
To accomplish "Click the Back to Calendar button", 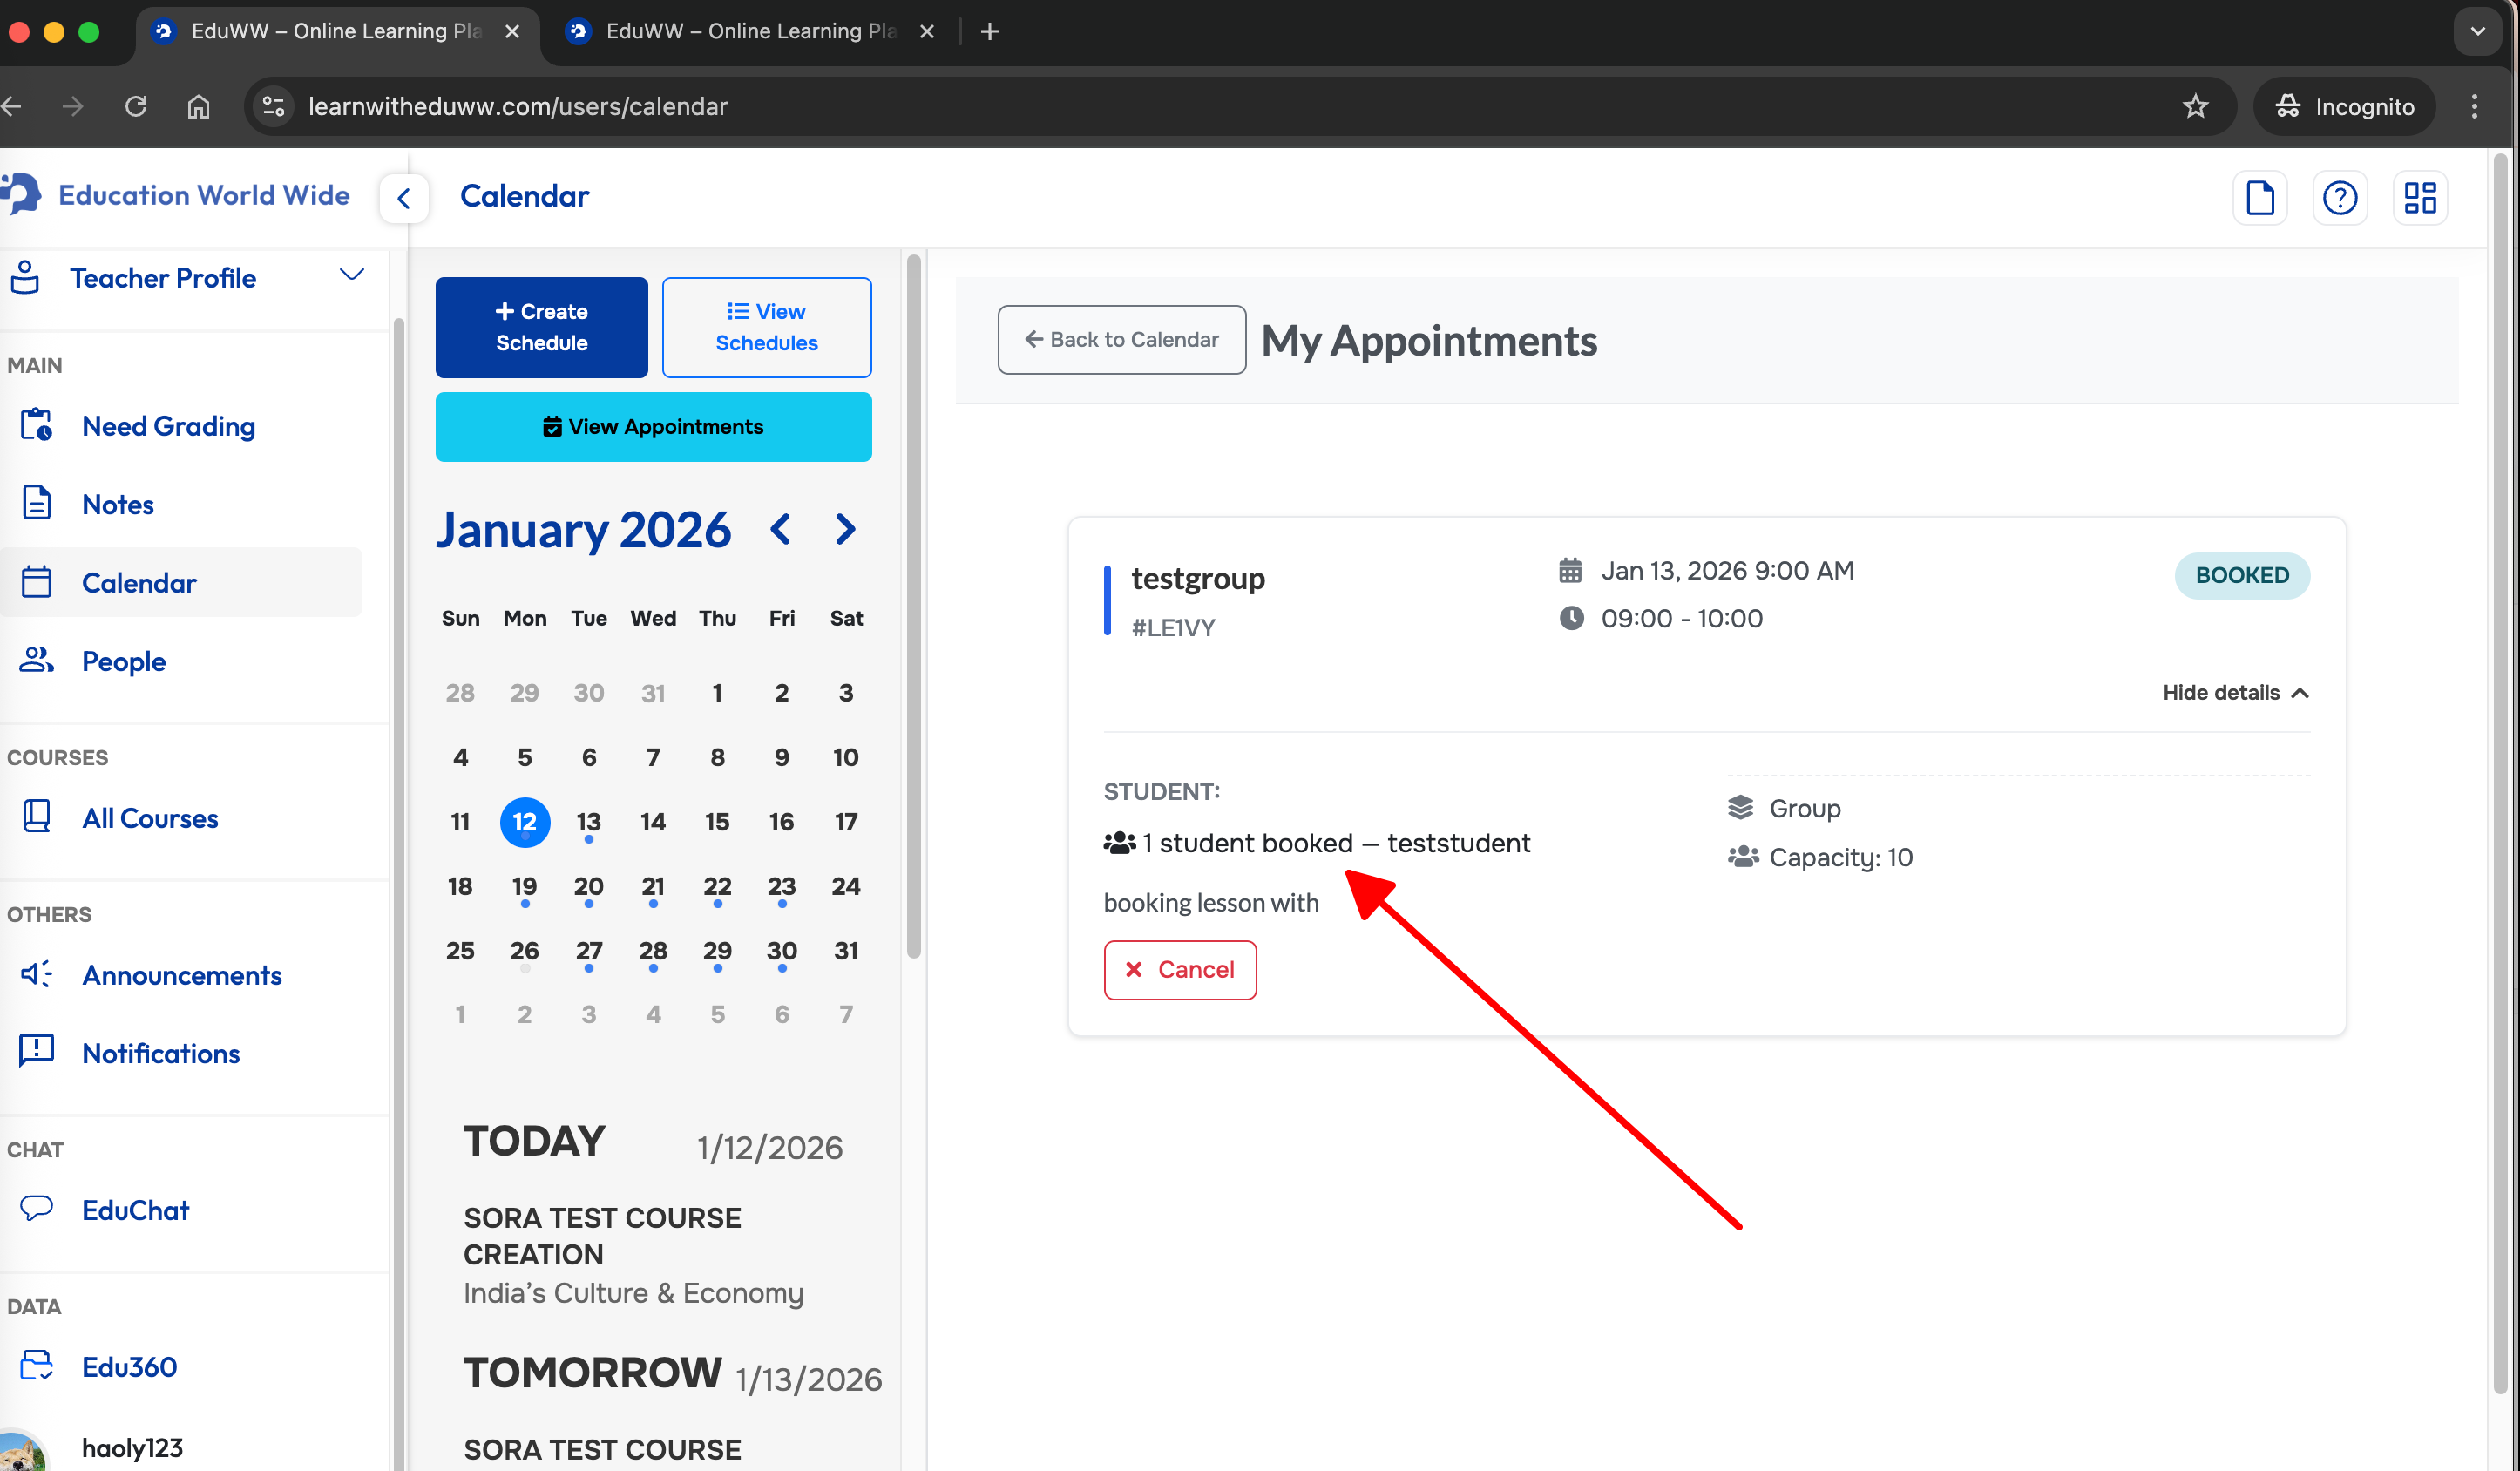I will click(1121, 340).
